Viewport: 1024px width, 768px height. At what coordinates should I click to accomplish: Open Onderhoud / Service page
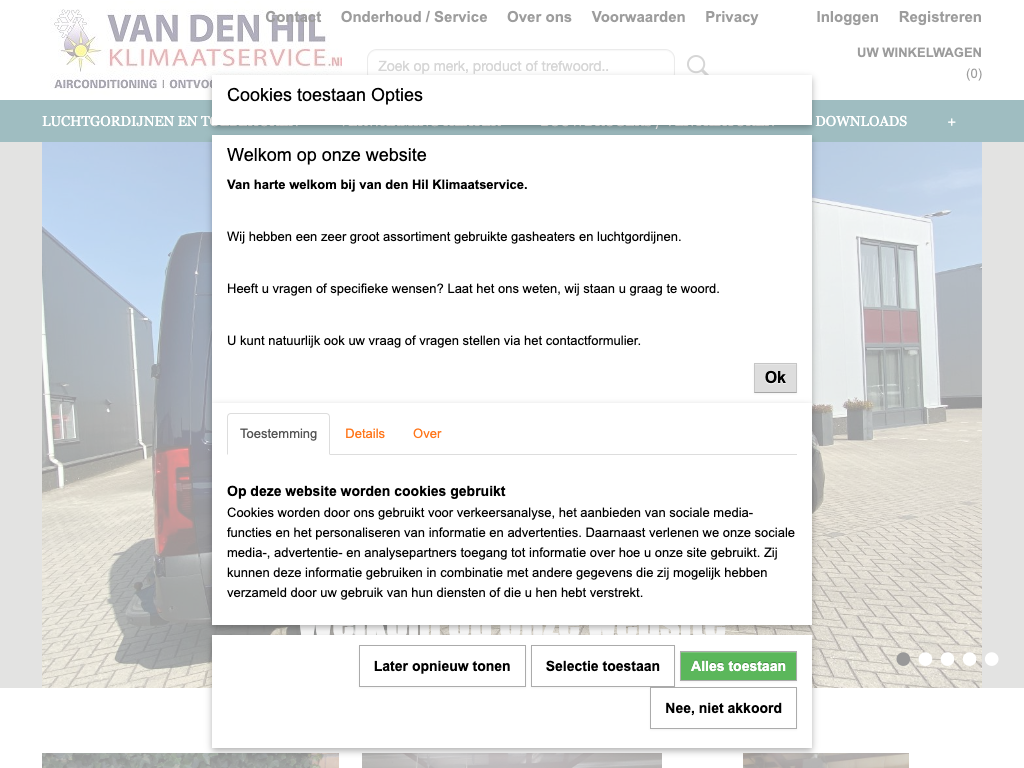pyautogui.click(x=414, y=17)
